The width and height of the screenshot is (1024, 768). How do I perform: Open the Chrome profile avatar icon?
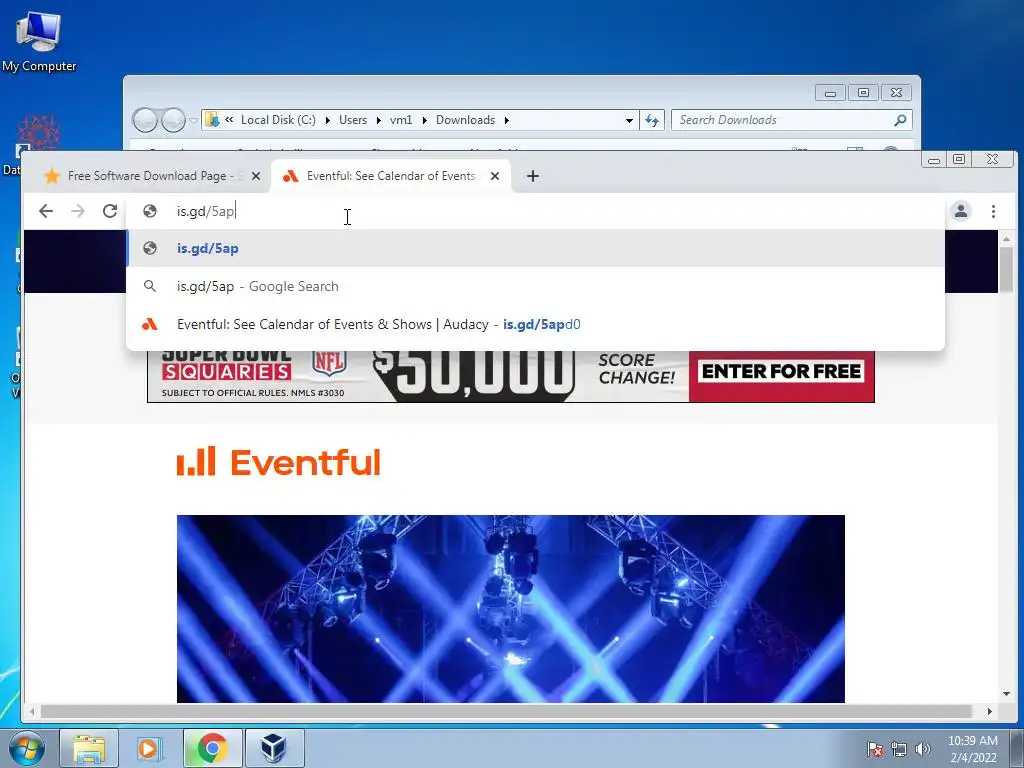point(961,211)
